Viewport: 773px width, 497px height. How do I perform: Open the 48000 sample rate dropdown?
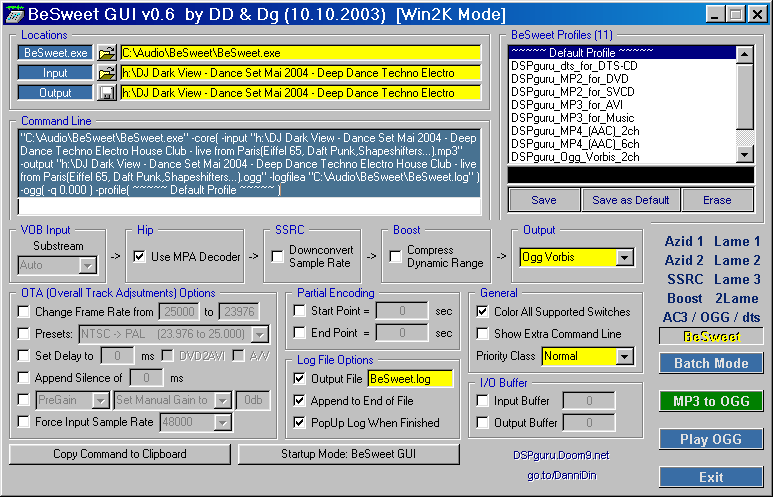tap(222, 422)
